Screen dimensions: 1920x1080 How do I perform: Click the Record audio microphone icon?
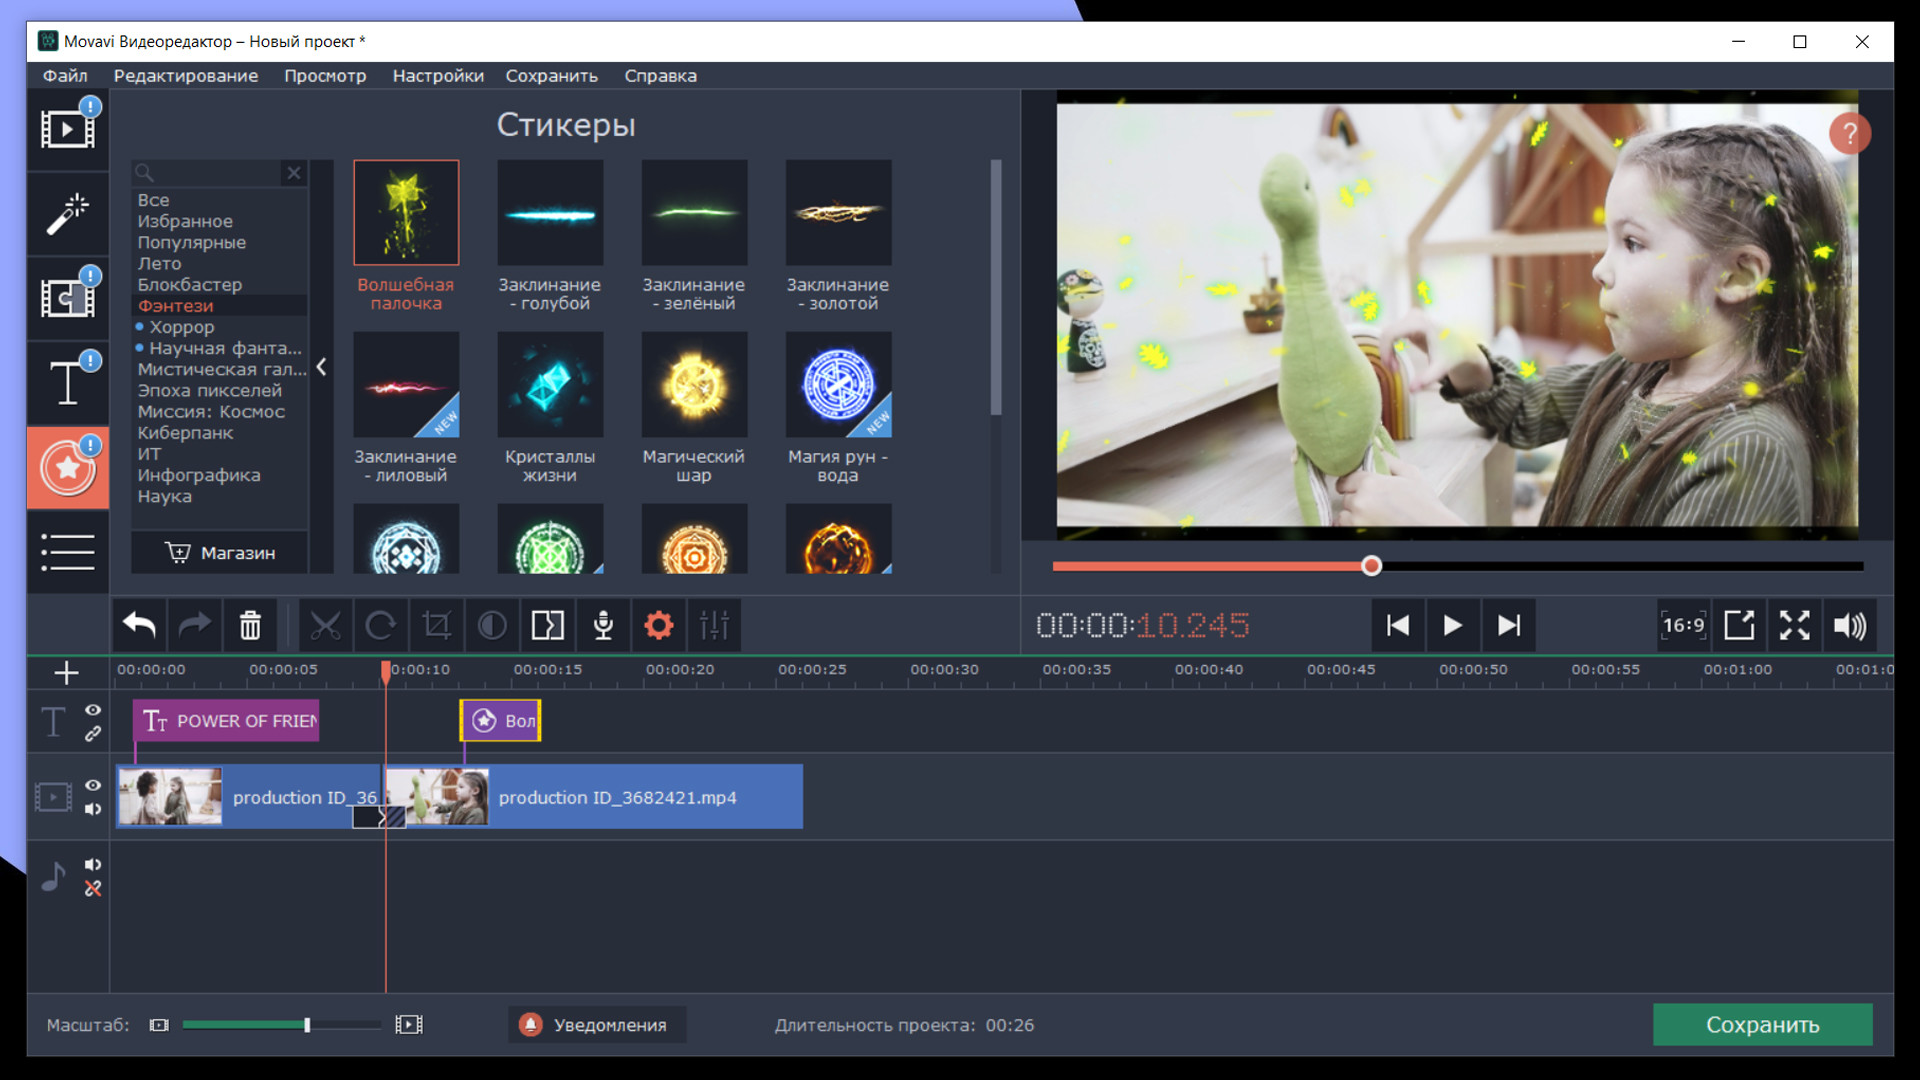(x=603, y=626)
